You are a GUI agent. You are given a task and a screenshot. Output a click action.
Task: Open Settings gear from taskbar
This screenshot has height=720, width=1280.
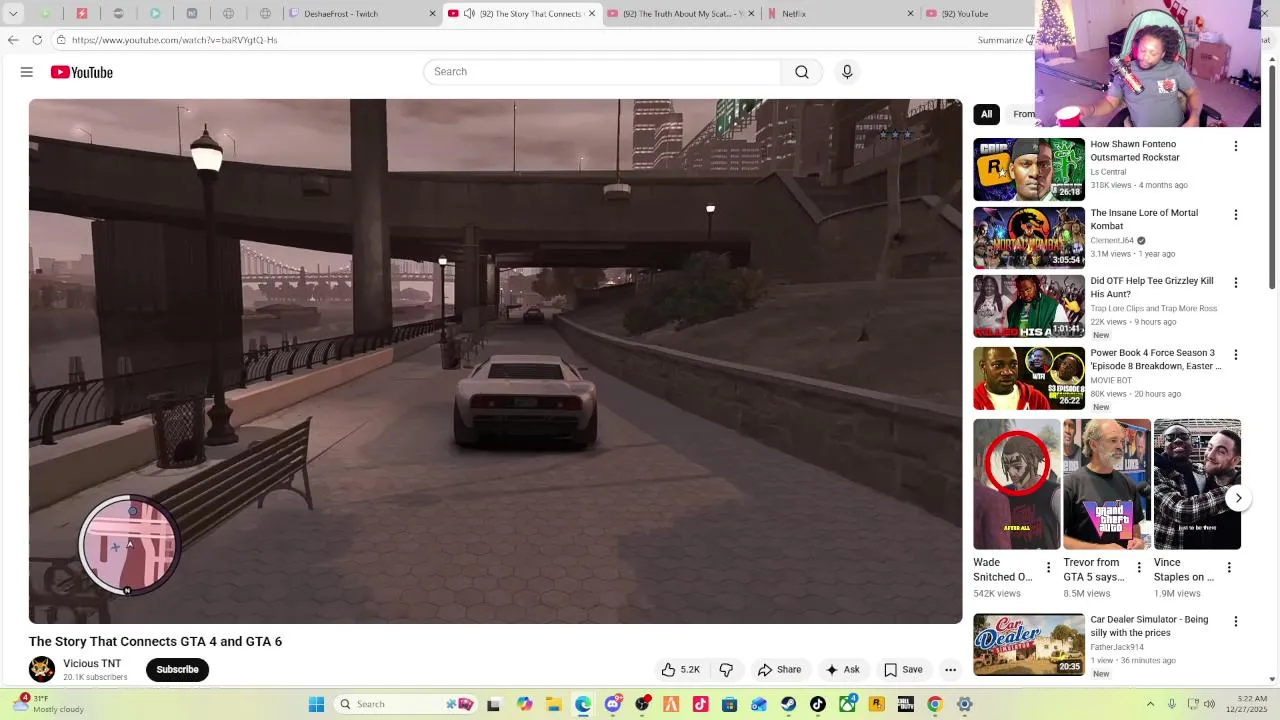(x=965, y=704)
